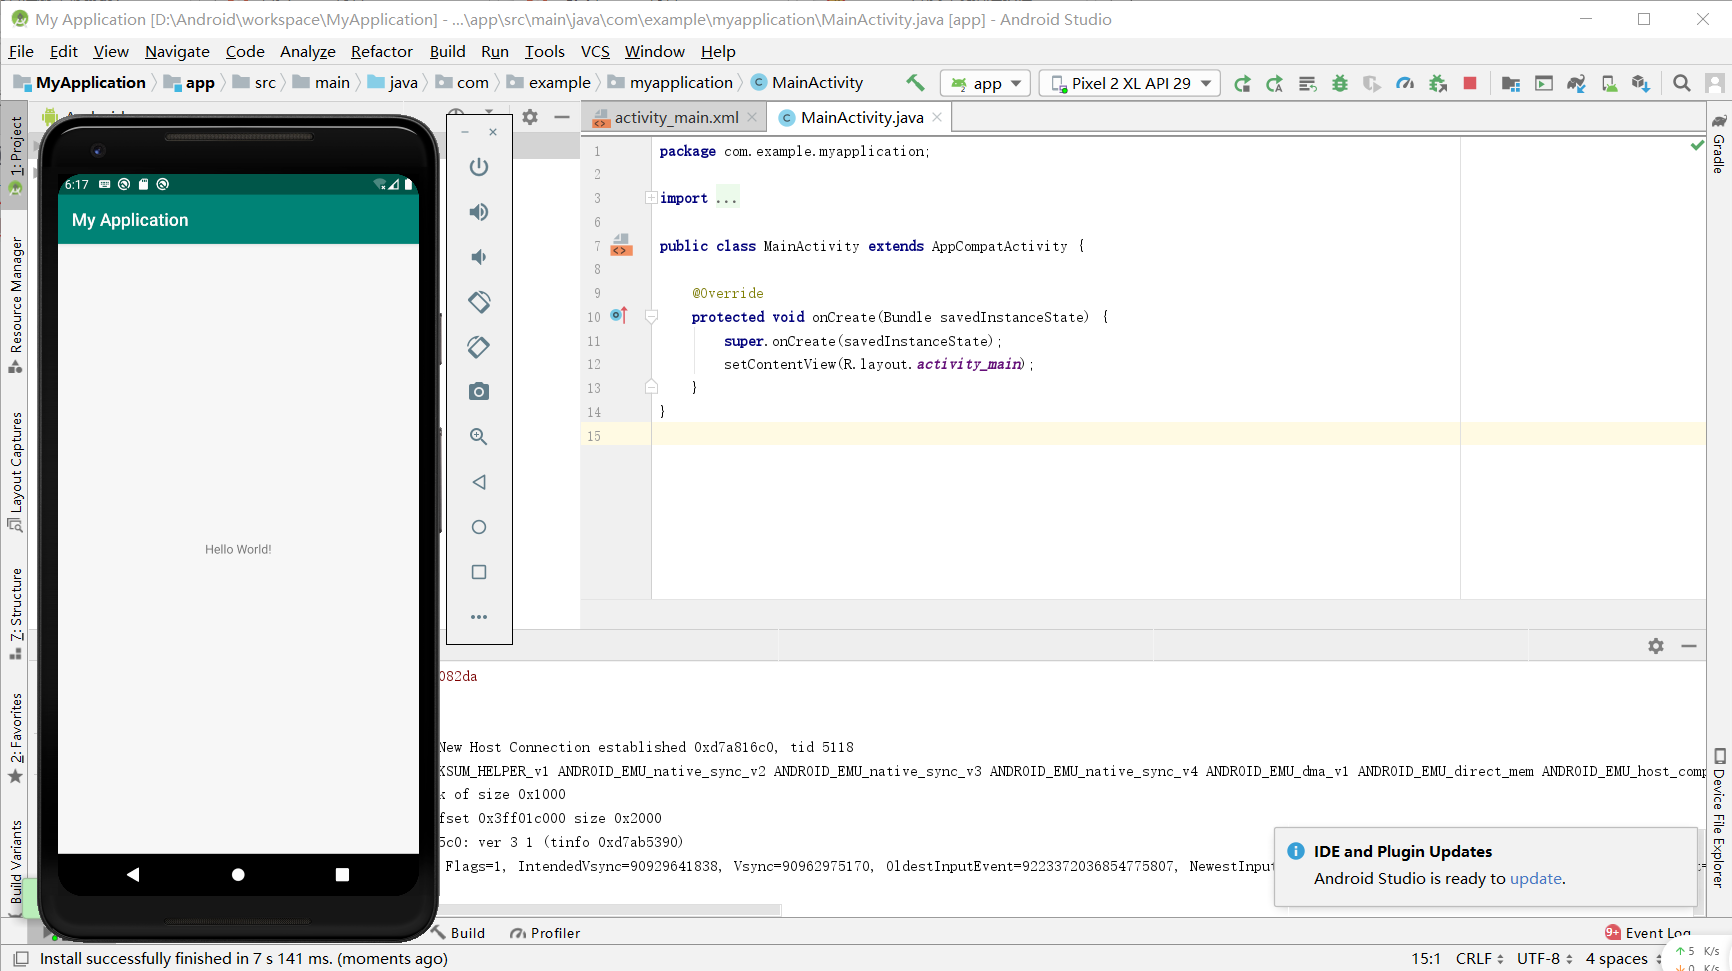Click fold end marker on line 13
This screenshot has height=971, width=1732.
651,387
